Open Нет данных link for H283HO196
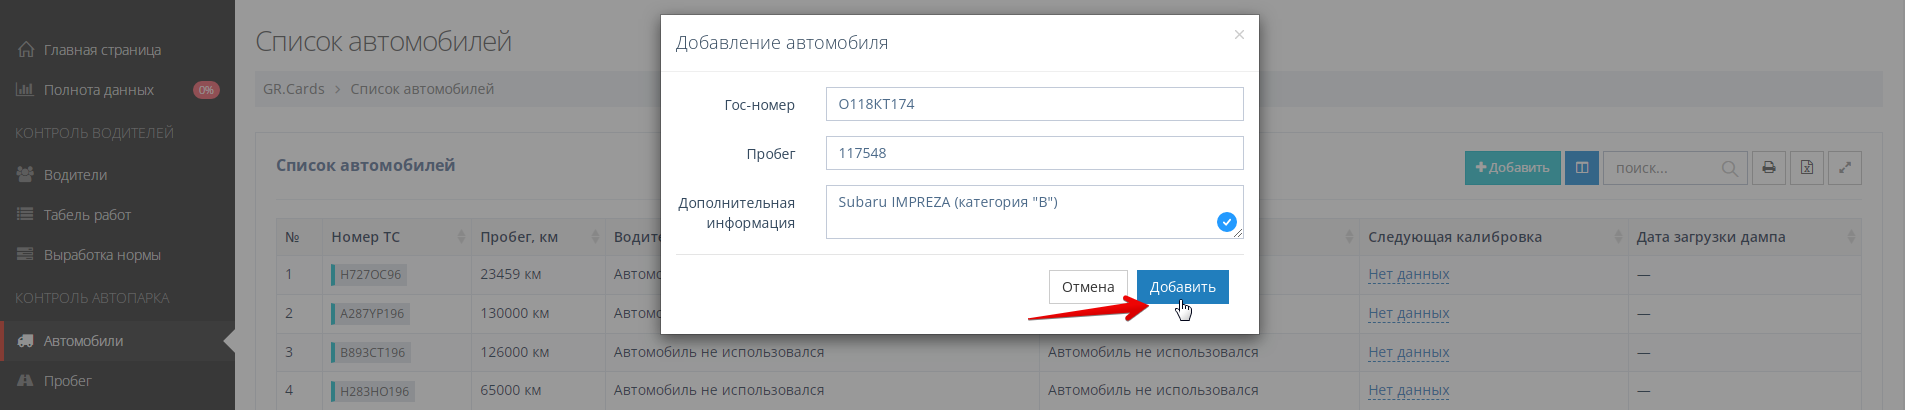The height and width of the screenshot is (410, 1905). [1408, 390]
